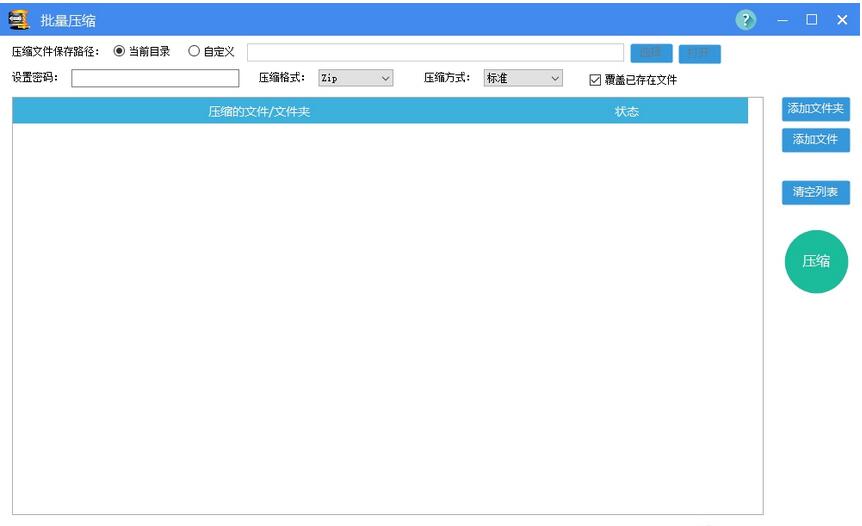Close the 批量压缩 window

(x=842, y=20)
